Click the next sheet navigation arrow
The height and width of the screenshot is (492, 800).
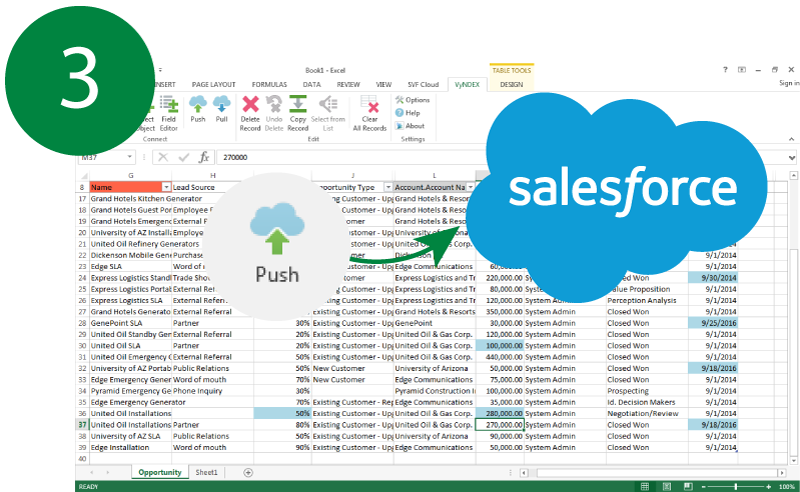pyautogui.click(x=108, y=473)
